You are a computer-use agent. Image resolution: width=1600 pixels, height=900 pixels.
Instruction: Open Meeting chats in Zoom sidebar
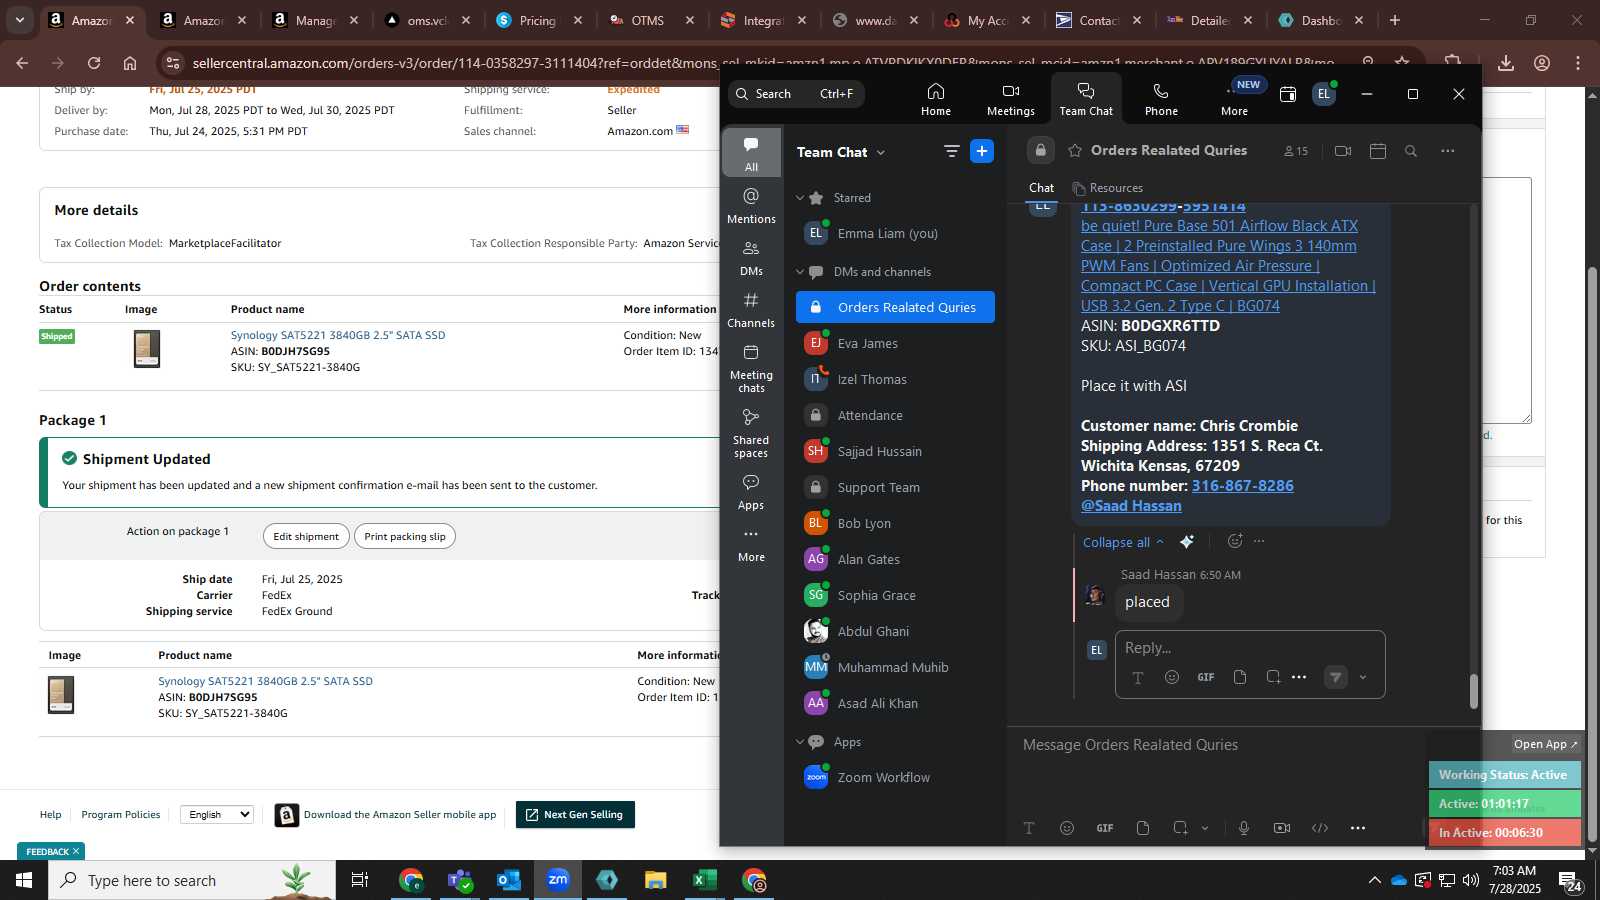[x=751, y=367]
